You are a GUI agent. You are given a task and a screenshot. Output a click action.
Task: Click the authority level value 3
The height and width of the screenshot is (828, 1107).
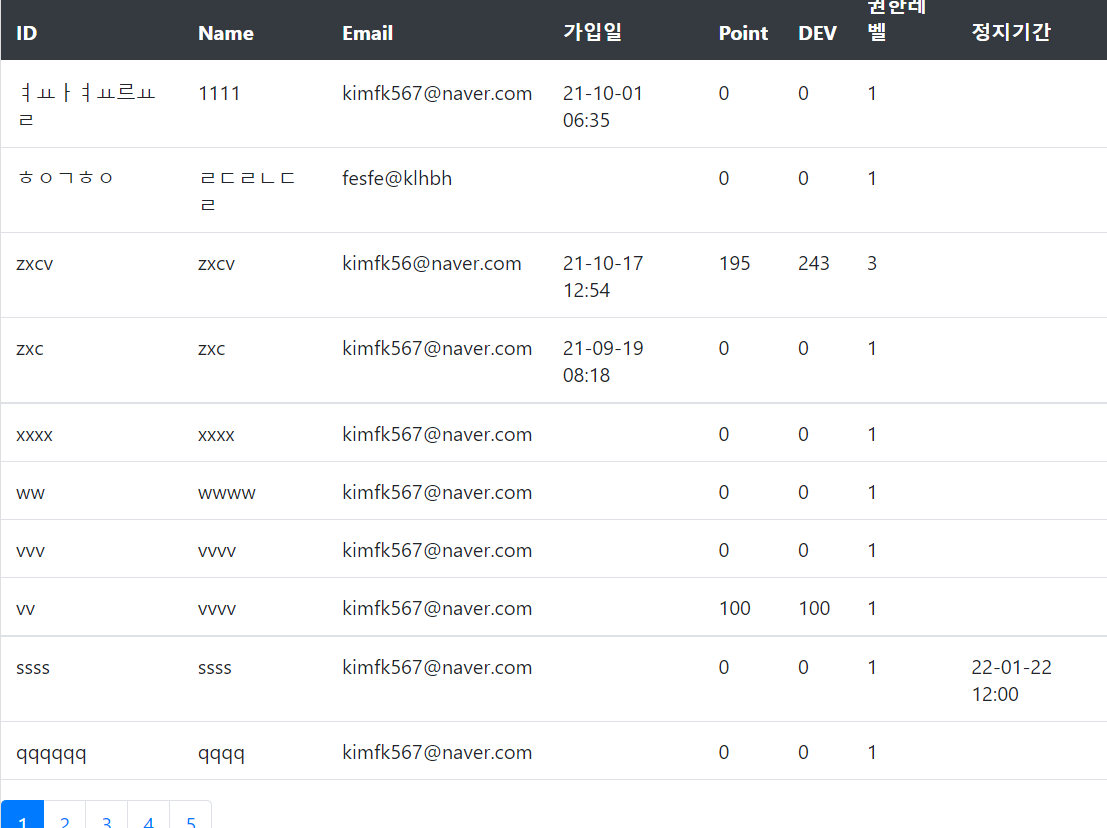[x=872, y=263]
